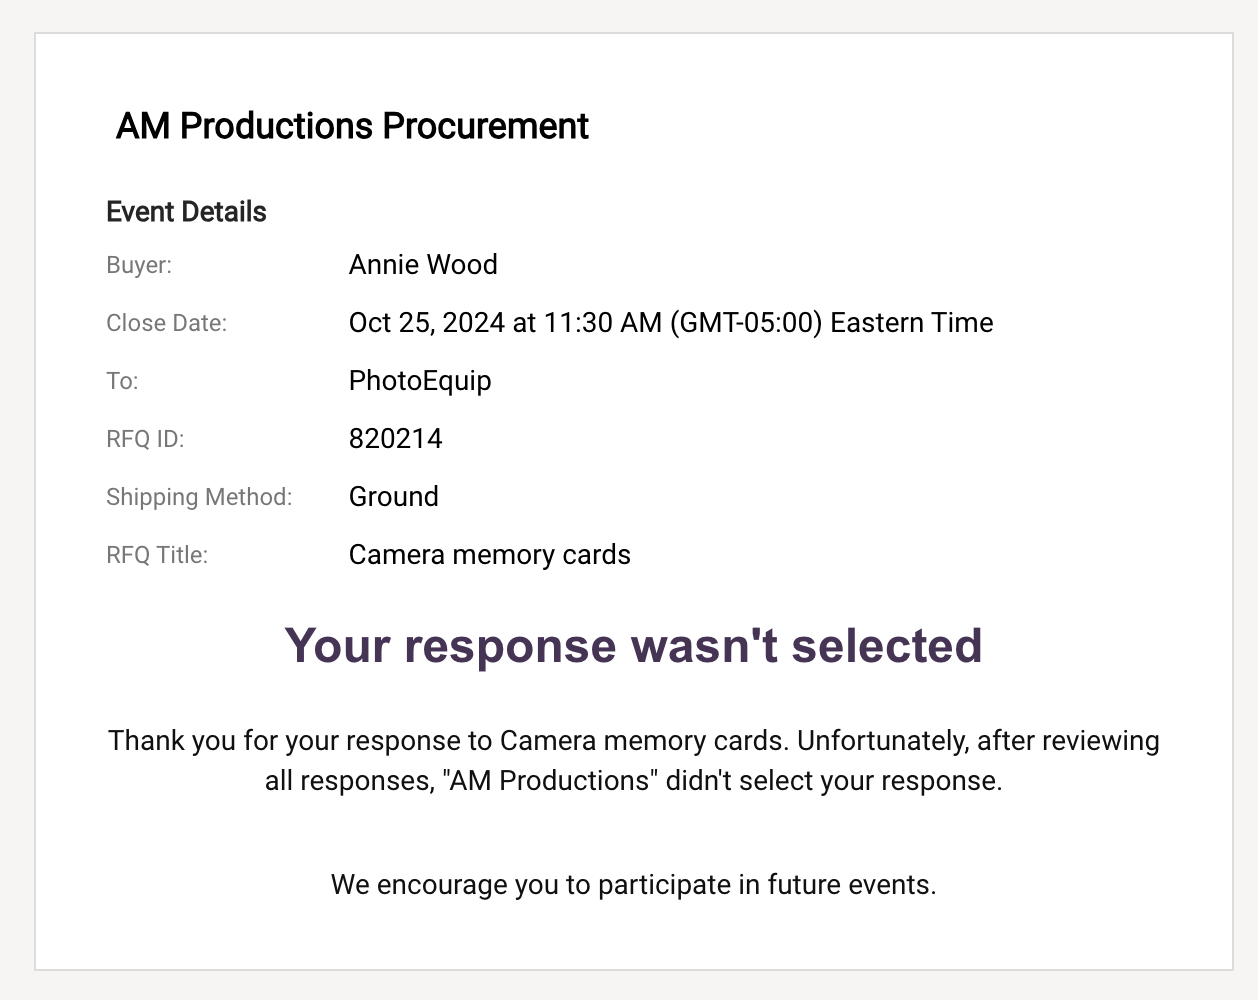Click the To label
The width and height of the screenshot is (1258, 1000).
[x=122, y=381]
